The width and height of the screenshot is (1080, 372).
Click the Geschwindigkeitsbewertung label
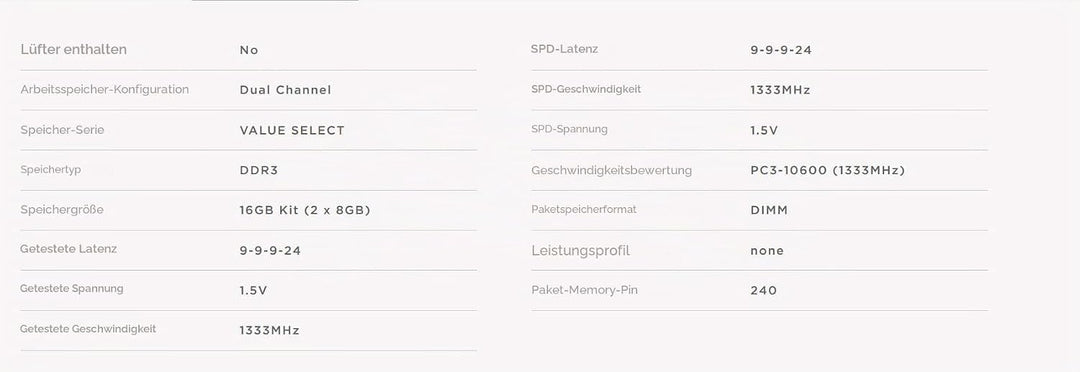[x=612, y=170]
